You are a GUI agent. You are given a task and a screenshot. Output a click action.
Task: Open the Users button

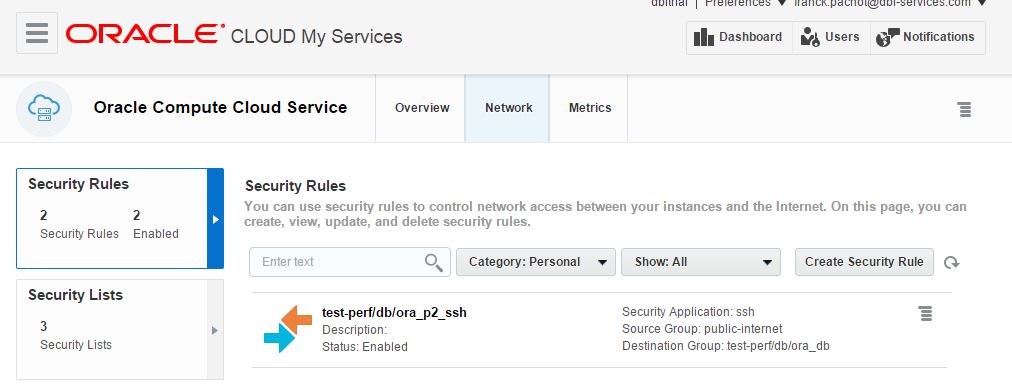831,37
